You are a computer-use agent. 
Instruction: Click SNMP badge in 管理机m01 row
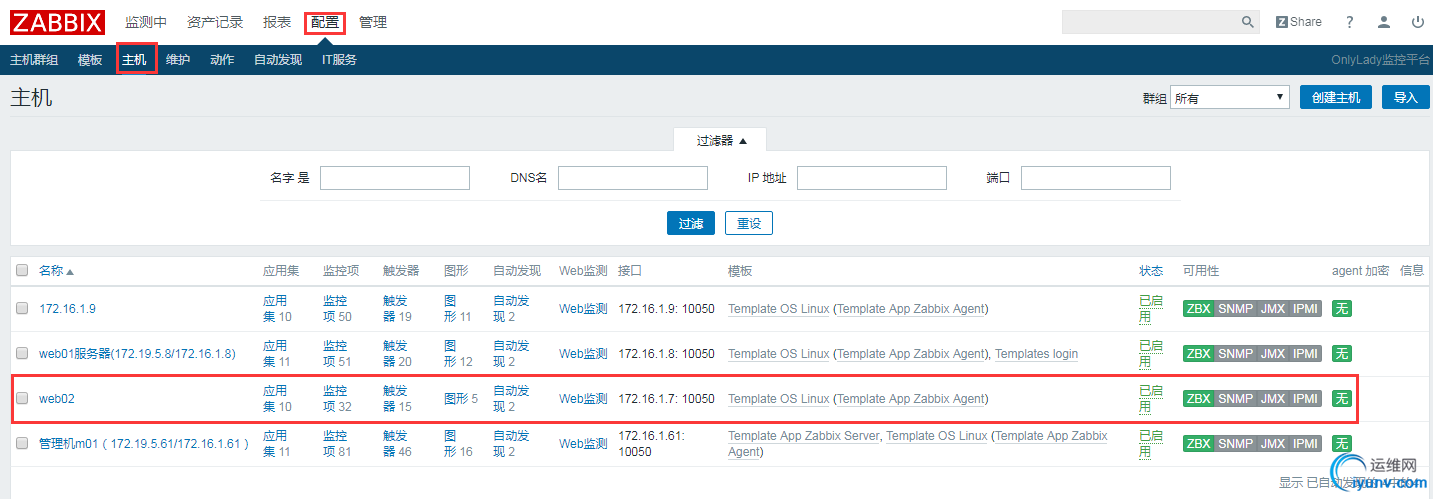pos(1235,444)
